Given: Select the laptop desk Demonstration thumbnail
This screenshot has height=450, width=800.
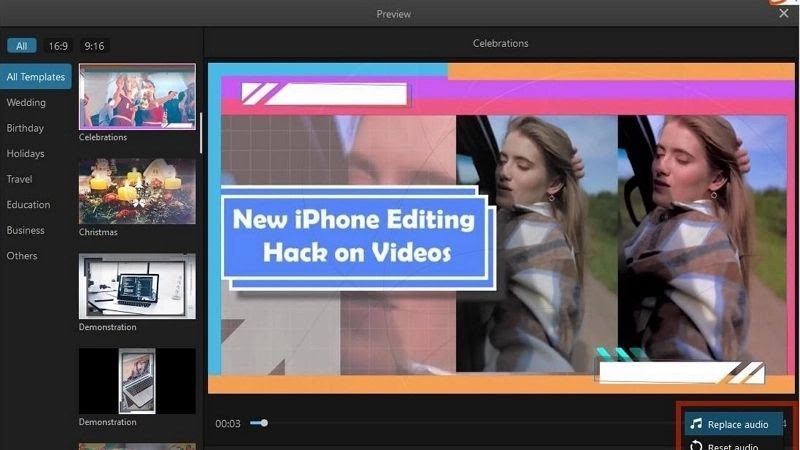Looking at the screenshot, I should (137, 286).
